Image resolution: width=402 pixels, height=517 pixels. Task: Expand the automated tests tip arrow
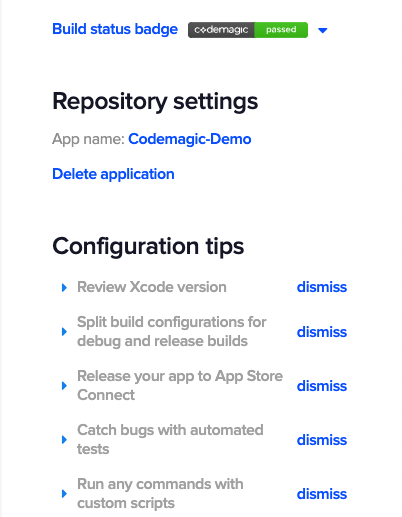click(64, 440)
